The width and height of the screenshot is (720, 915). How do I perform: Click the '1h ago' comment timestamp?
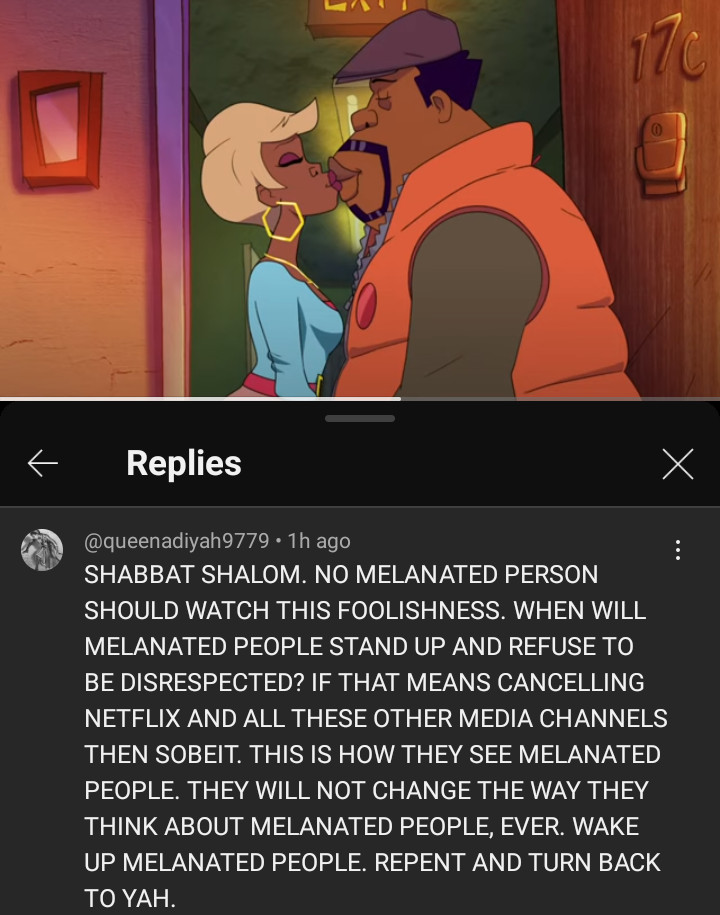pos(319,541)
